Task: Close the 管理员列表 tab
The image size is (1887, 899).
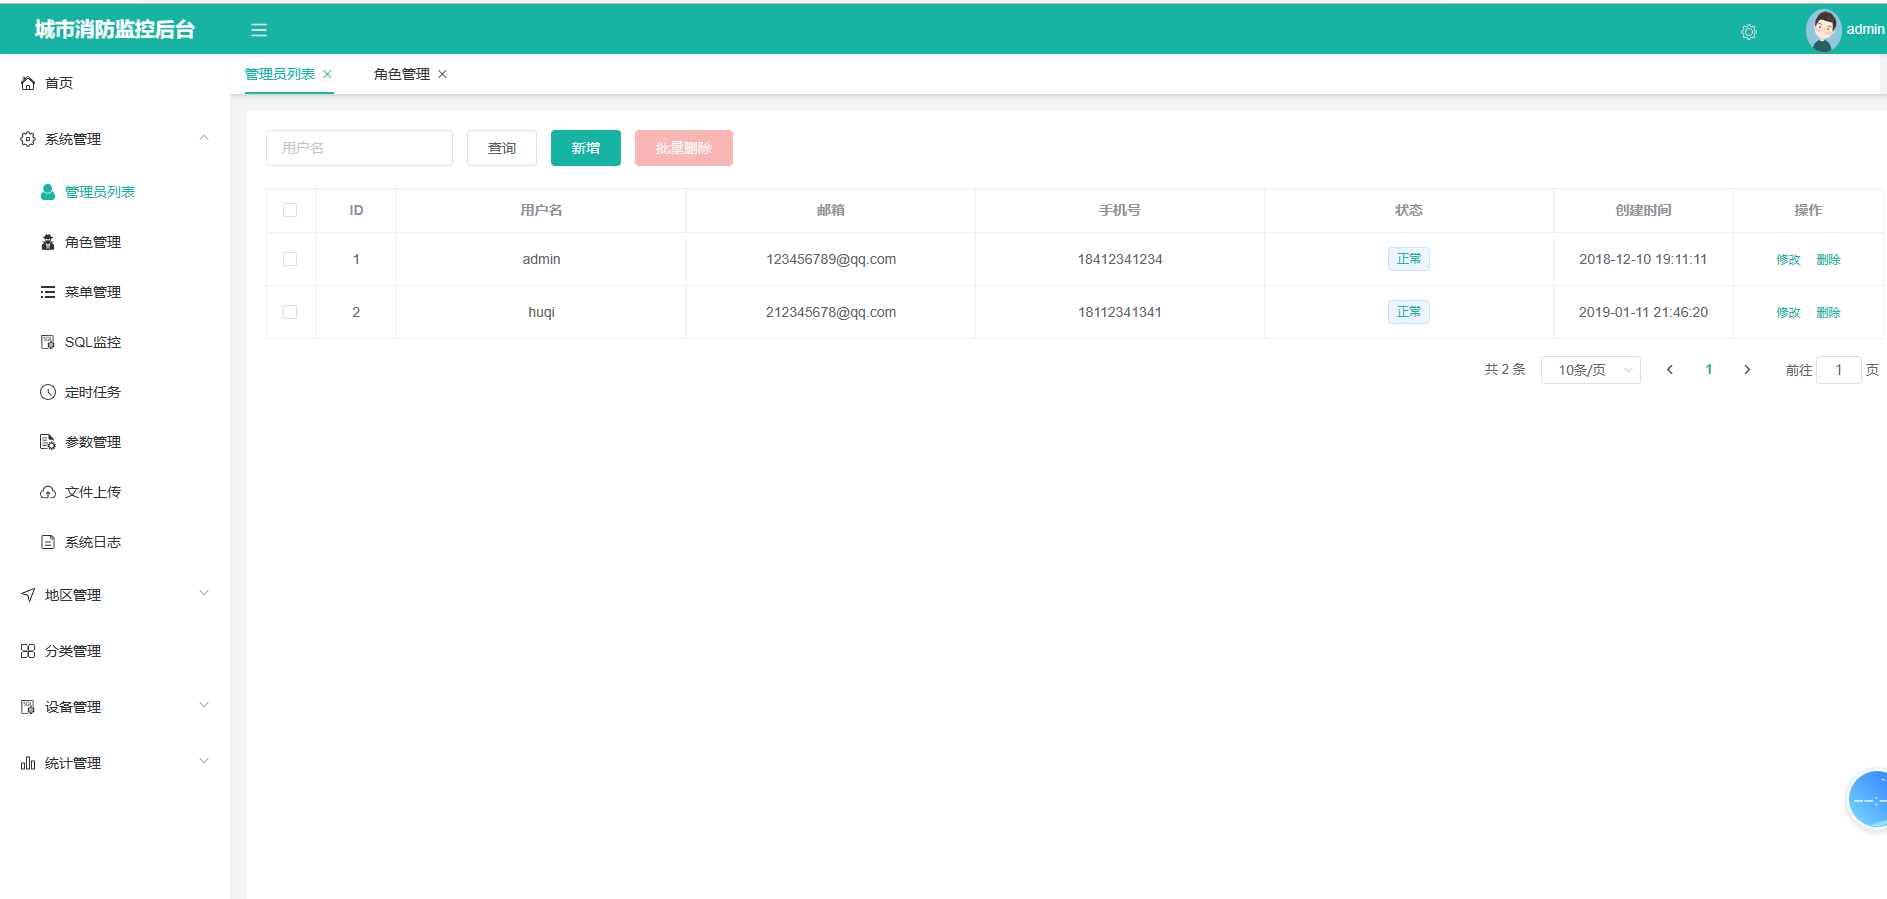Action: pos(327,74)
